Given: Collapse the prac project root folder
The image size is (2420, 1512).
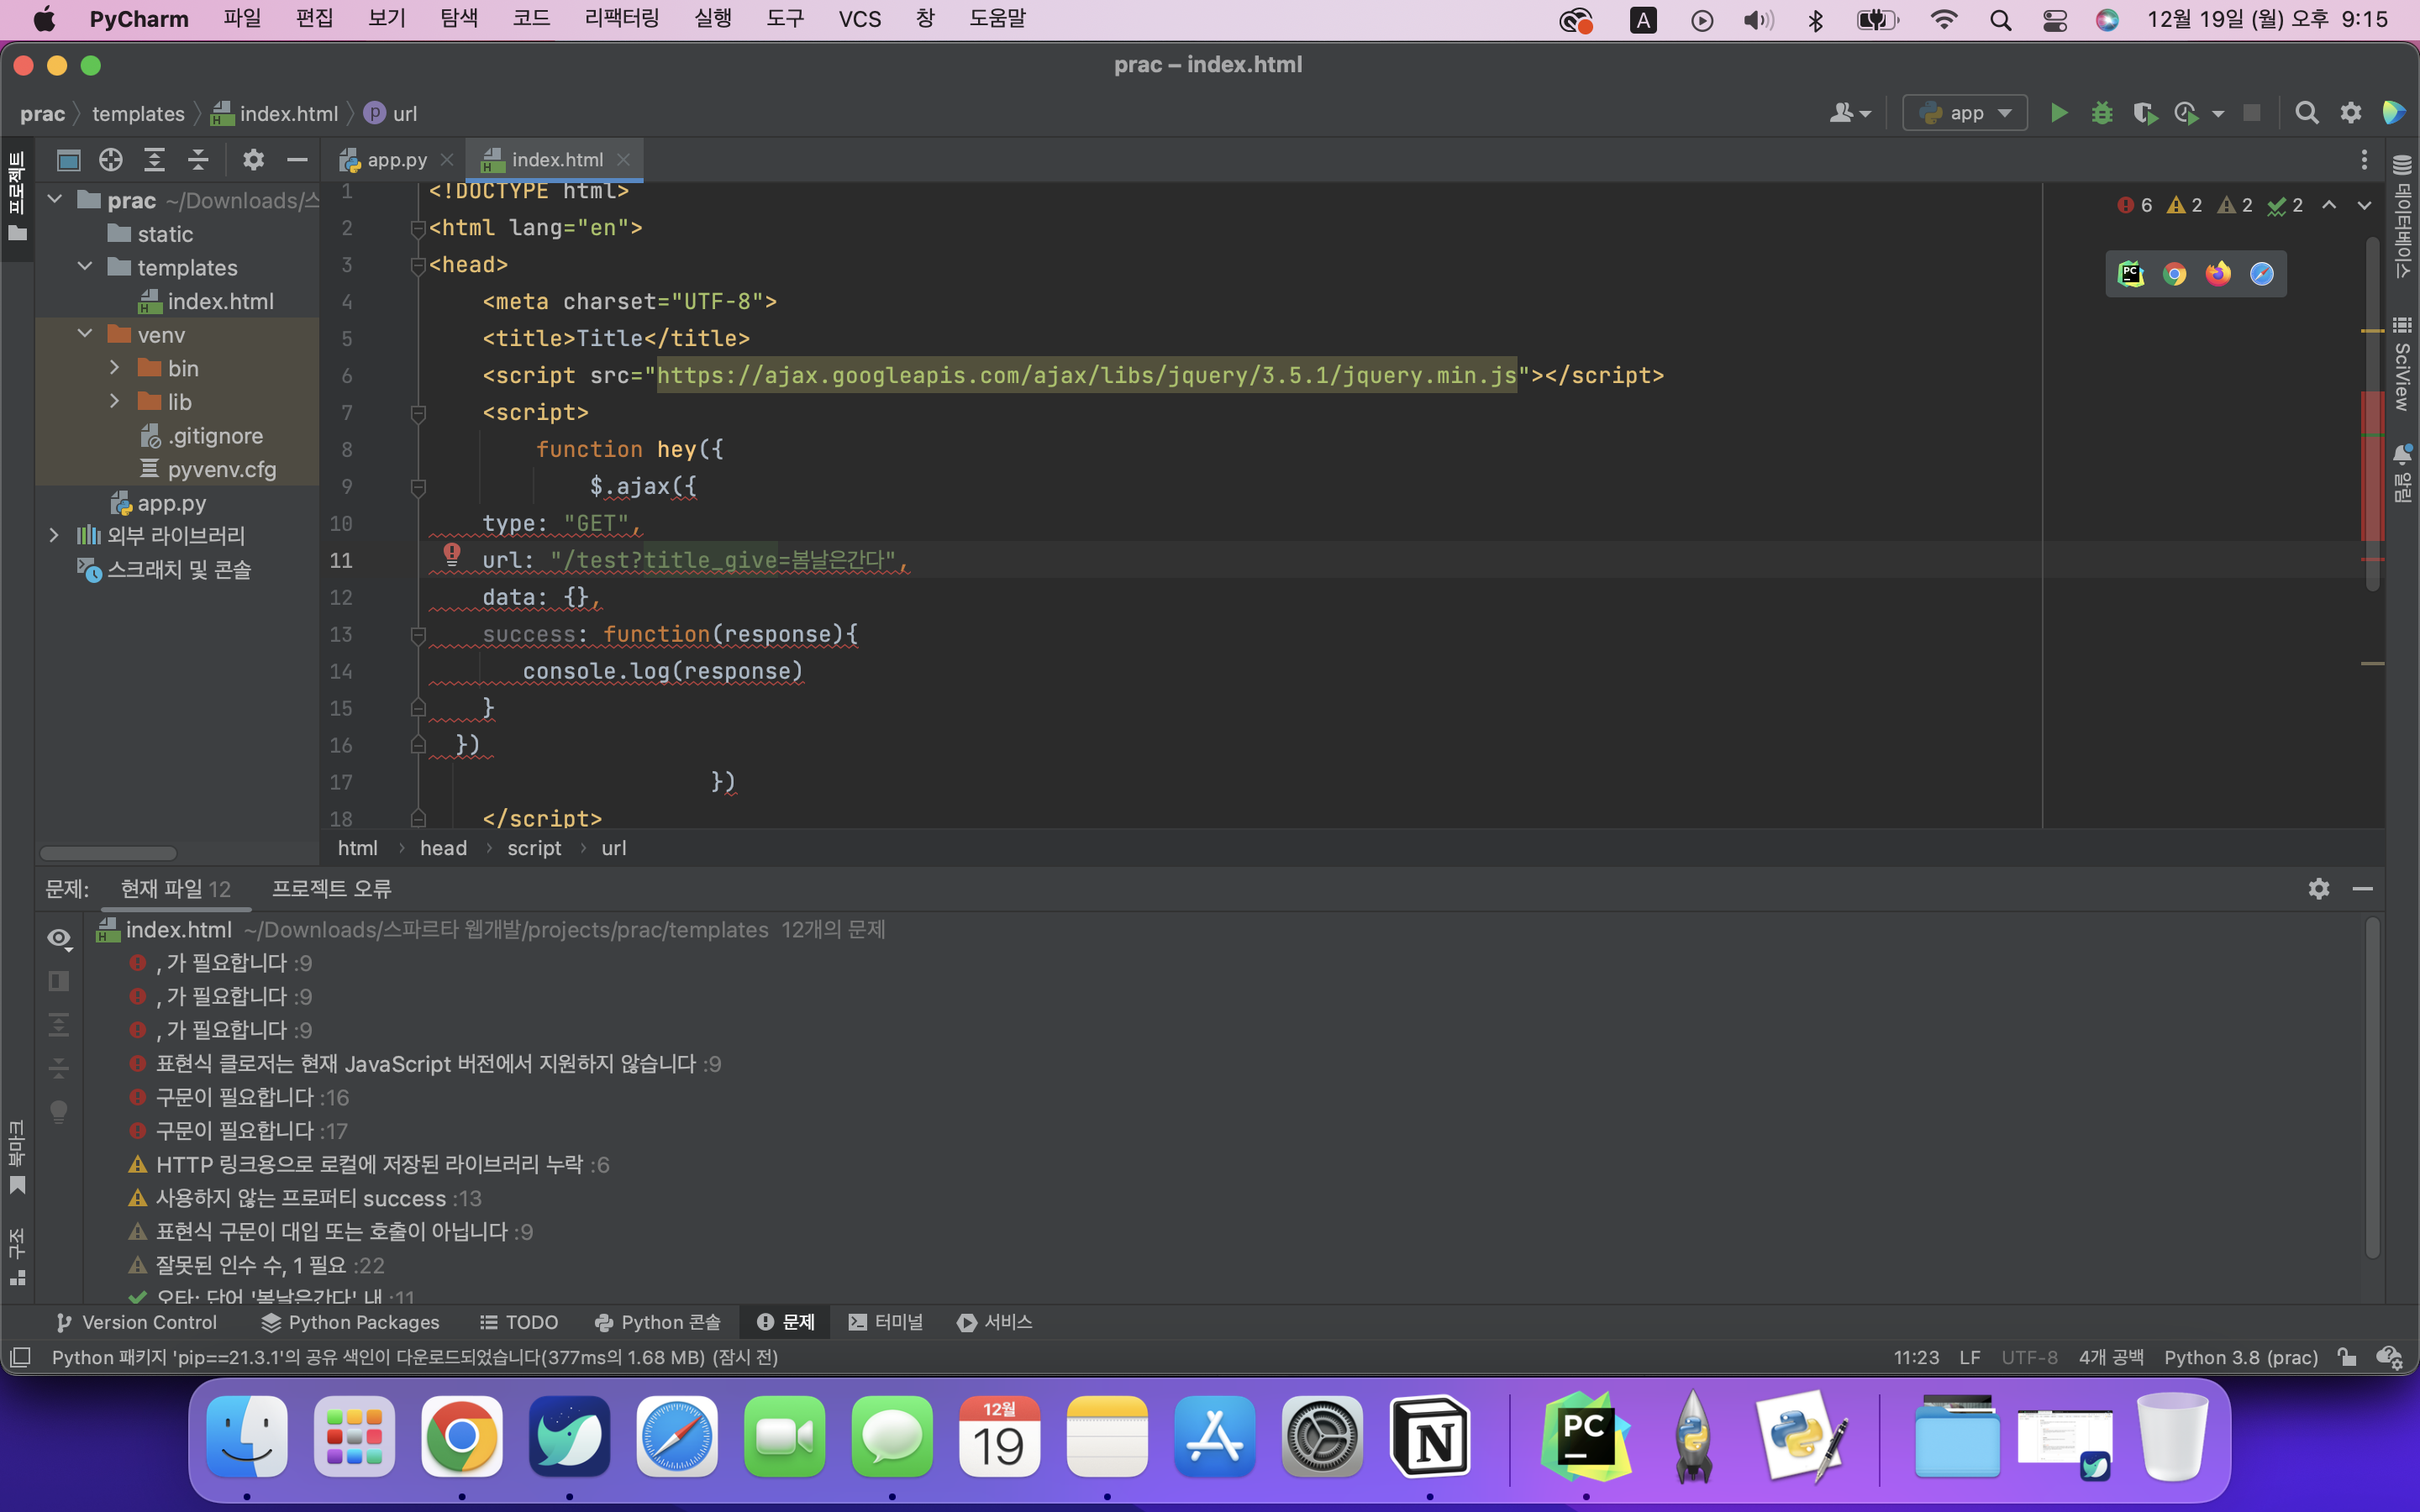Looking at the screenshot, I should pyautogui.click(x=55, y=199).
